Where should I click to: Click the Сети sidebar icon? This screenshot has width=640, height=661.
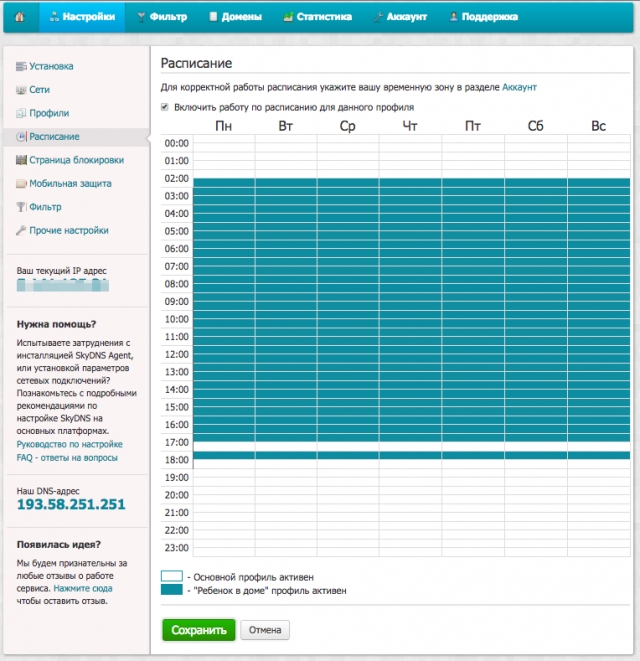pyautogui.click(x=21, y=90)
